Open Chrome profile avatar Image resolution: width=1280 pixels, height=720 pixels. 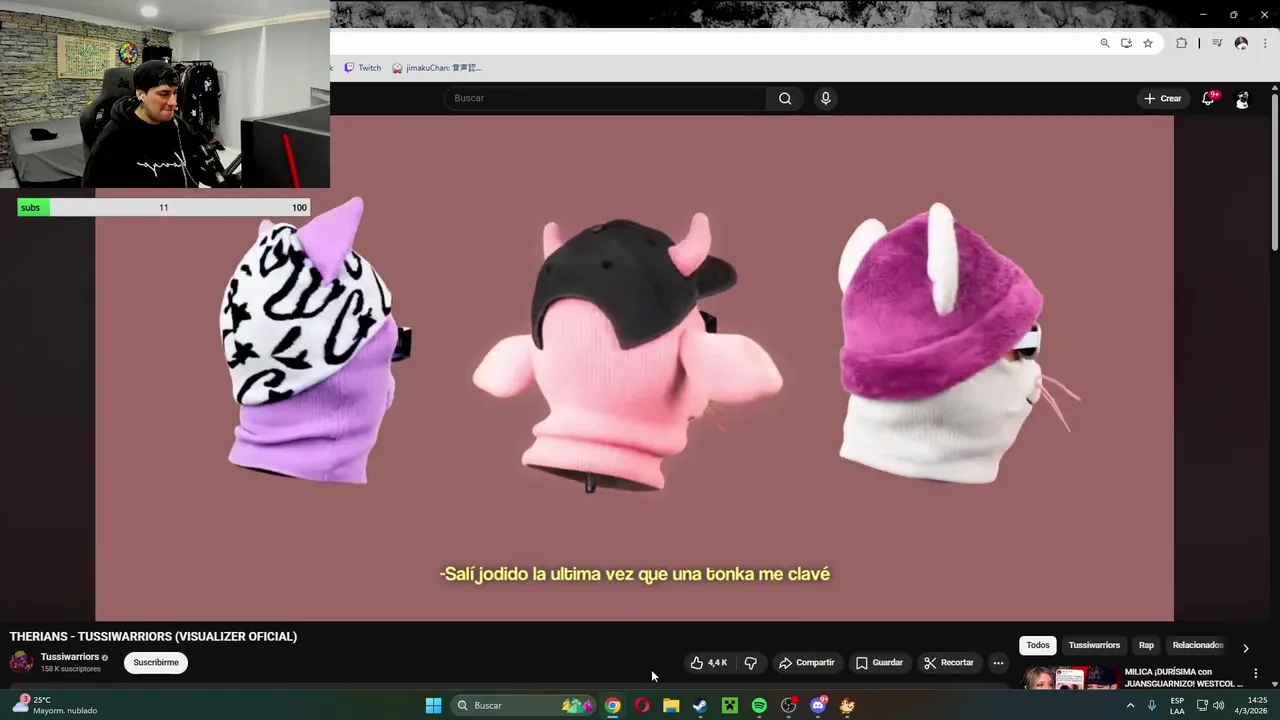(1241, 43)
